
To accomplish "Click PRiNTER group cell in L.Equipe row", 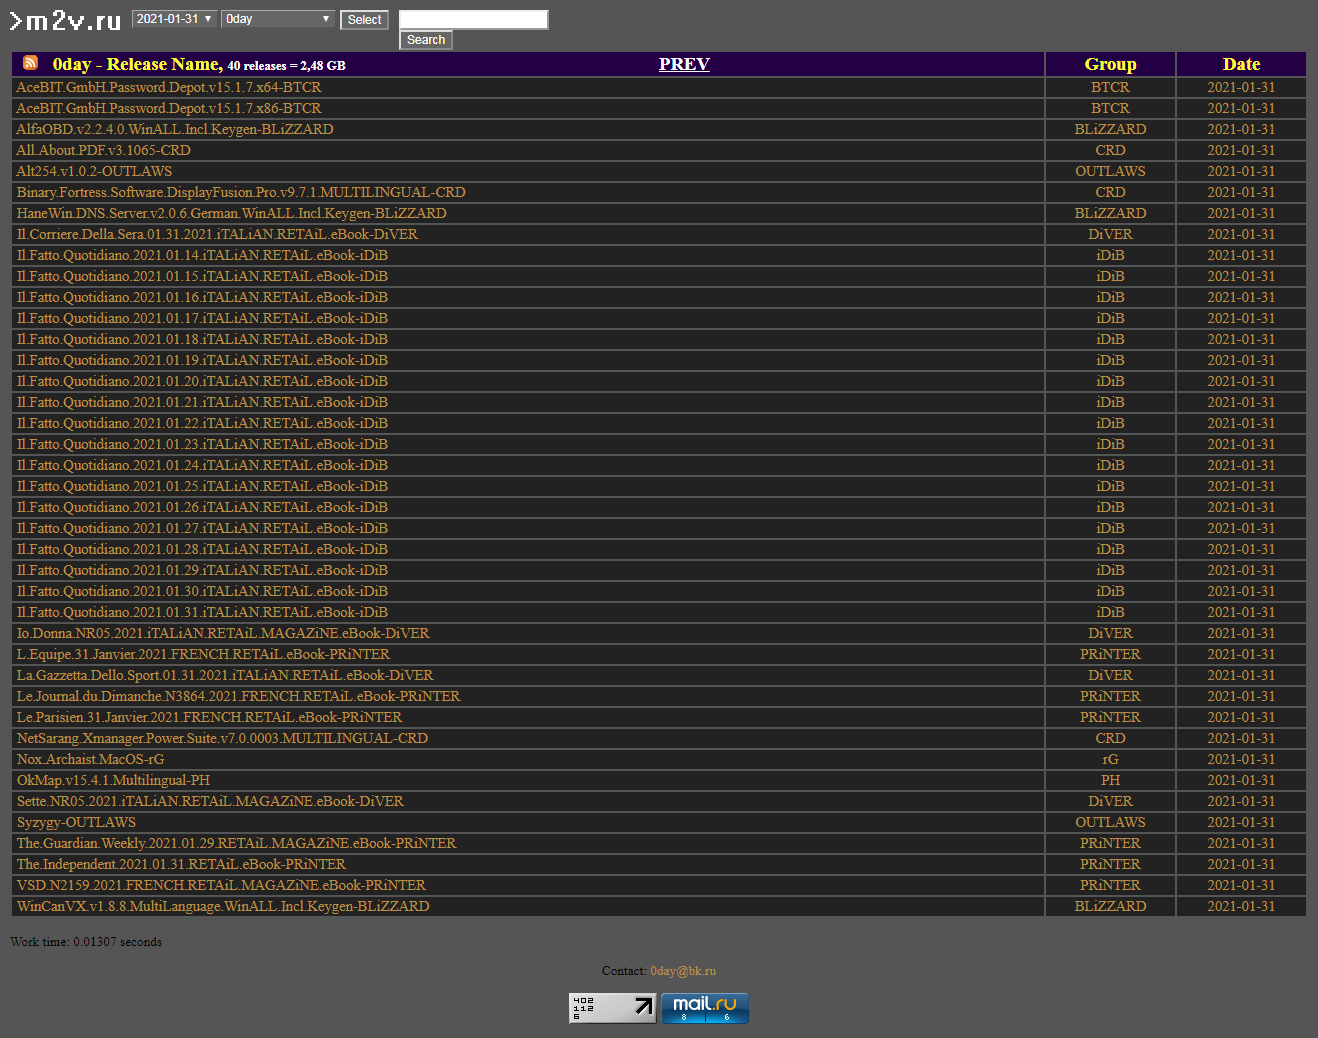I will (1110, 654).
